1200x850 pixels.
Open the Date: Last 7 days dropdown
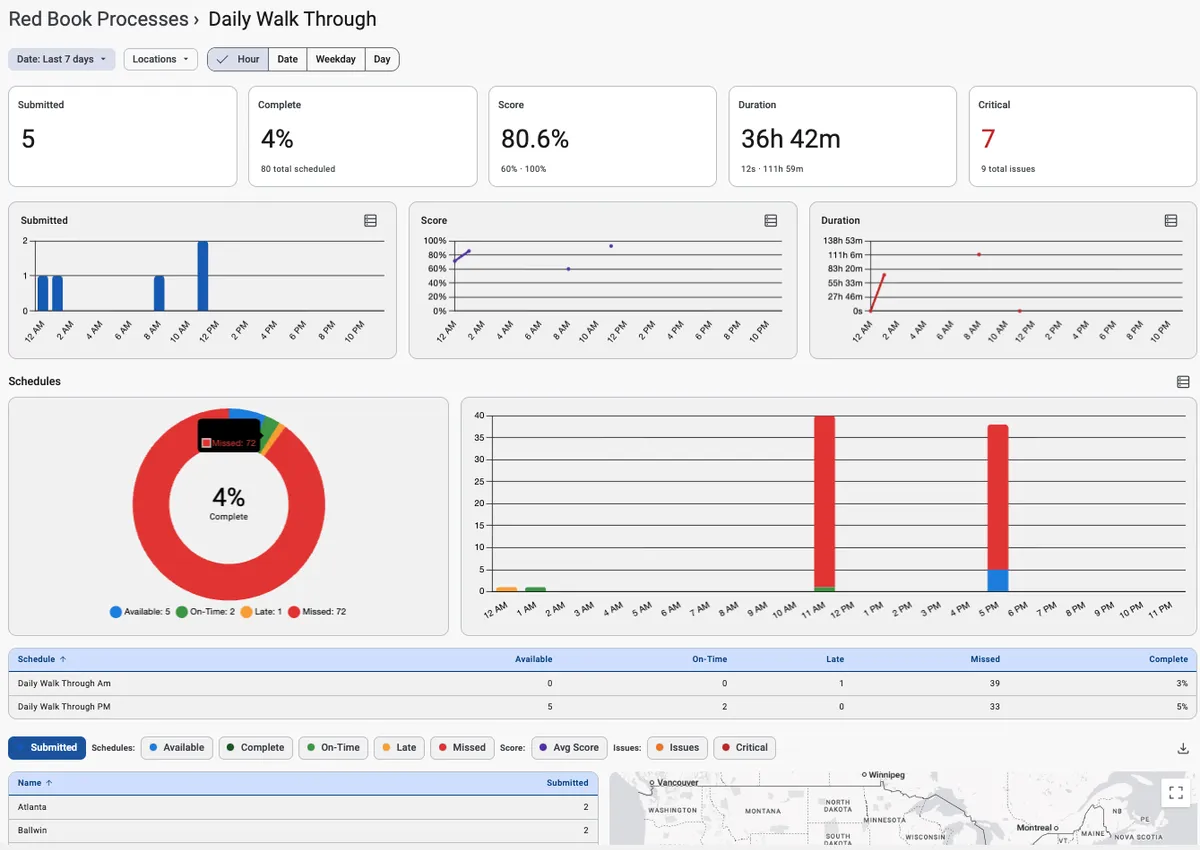[x=62, y=59]
